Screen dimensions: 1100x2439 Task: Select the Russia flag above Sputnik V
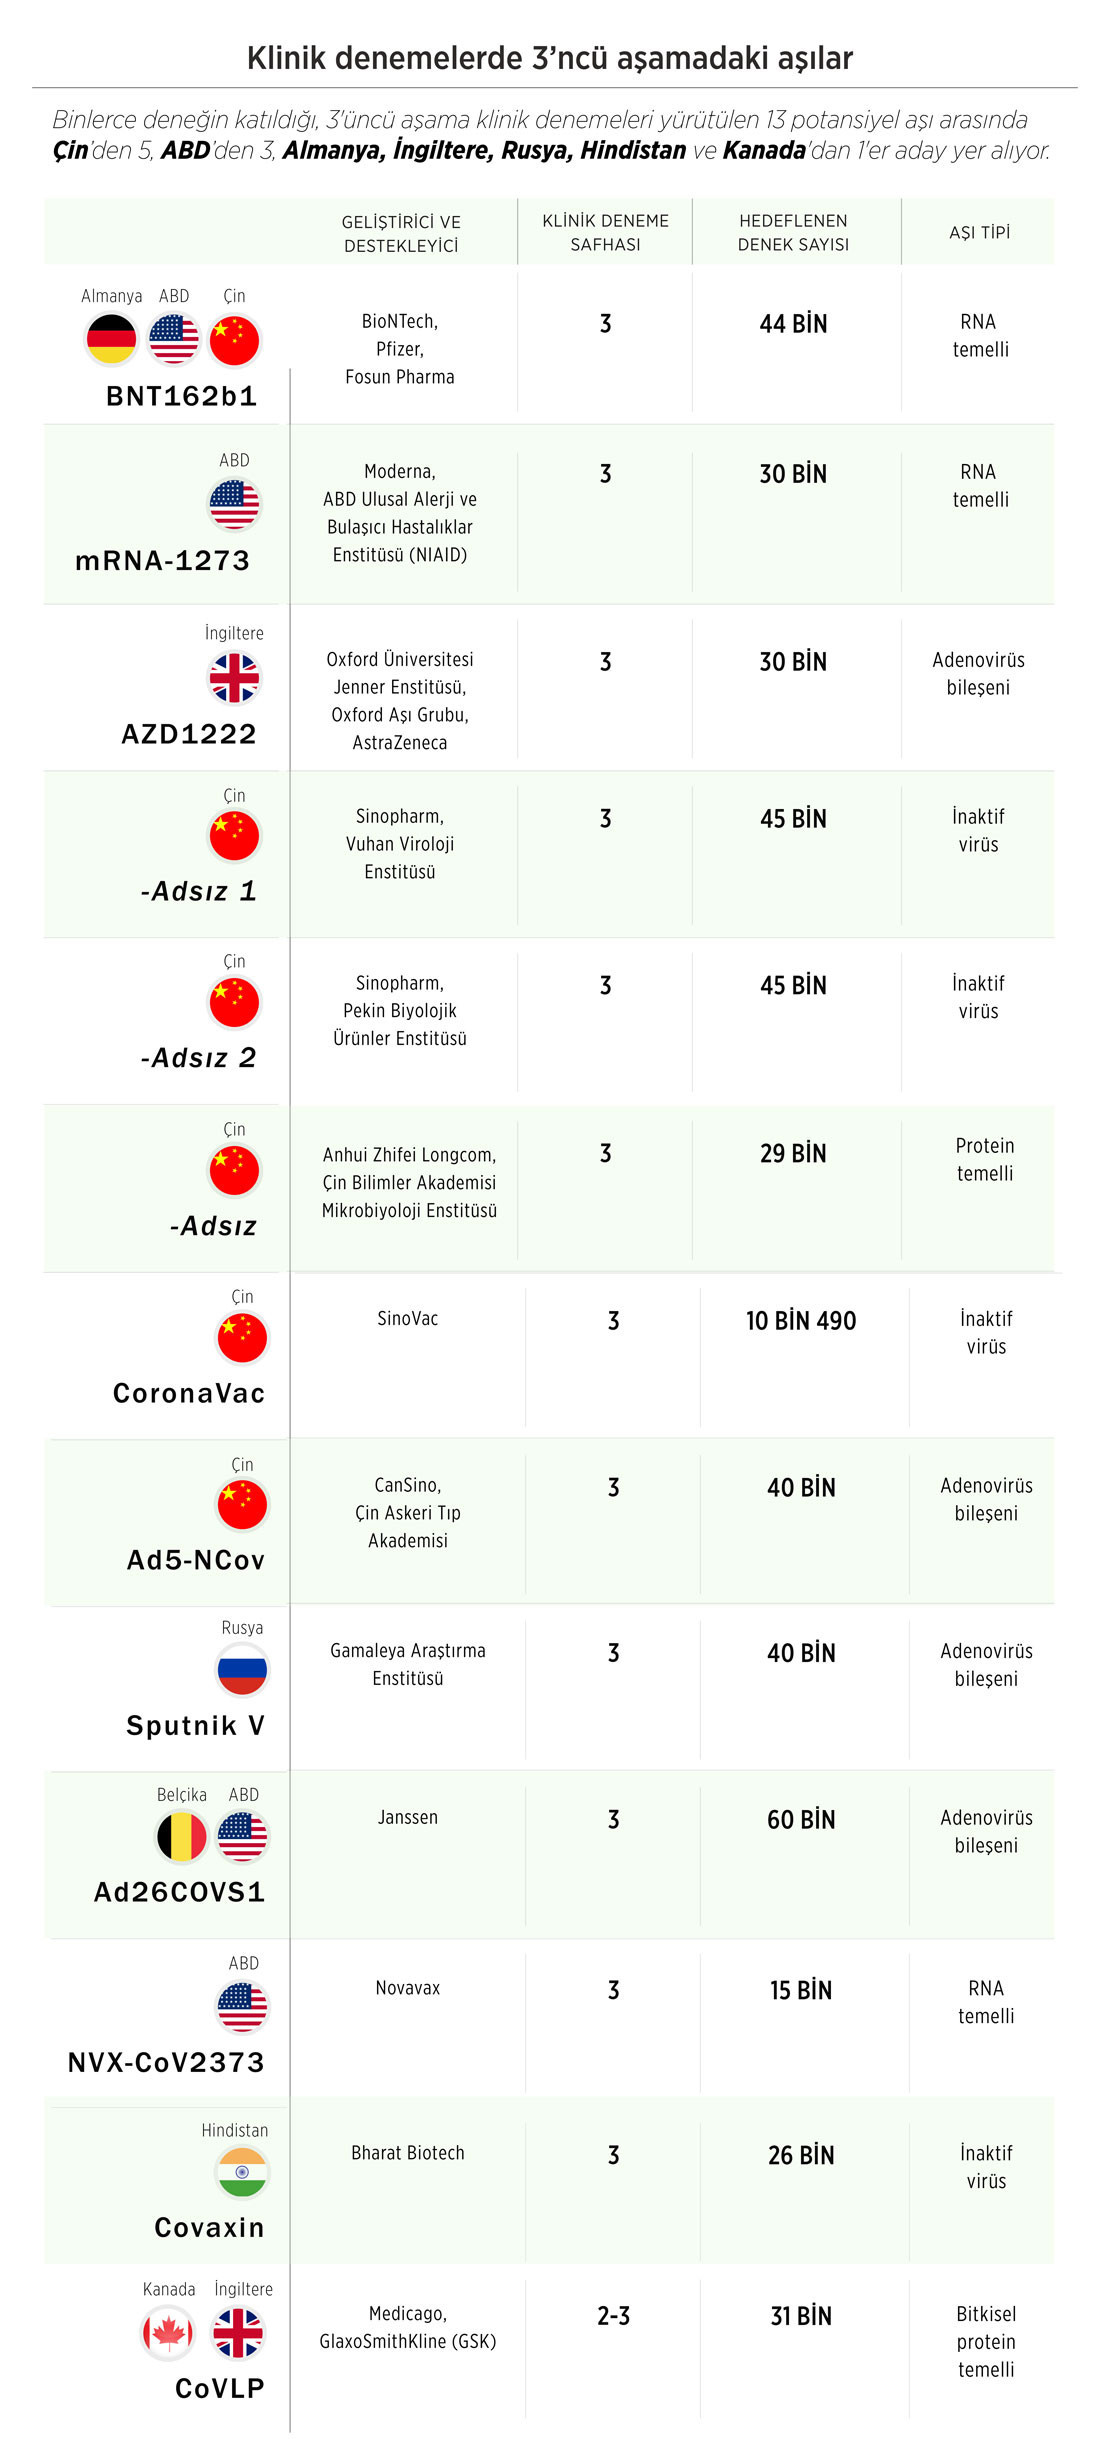(243, 1670)
